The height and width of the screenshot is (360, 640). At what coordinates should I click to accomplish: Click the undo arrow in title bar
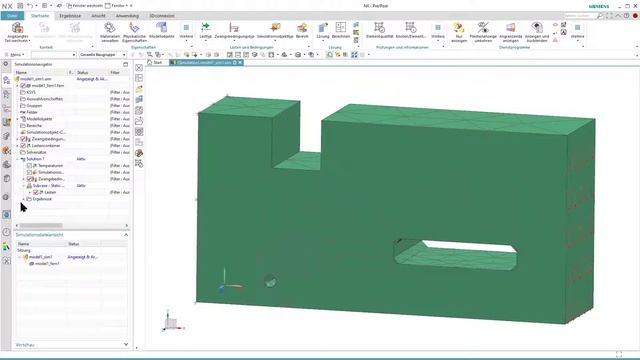[x=30, y=6]
